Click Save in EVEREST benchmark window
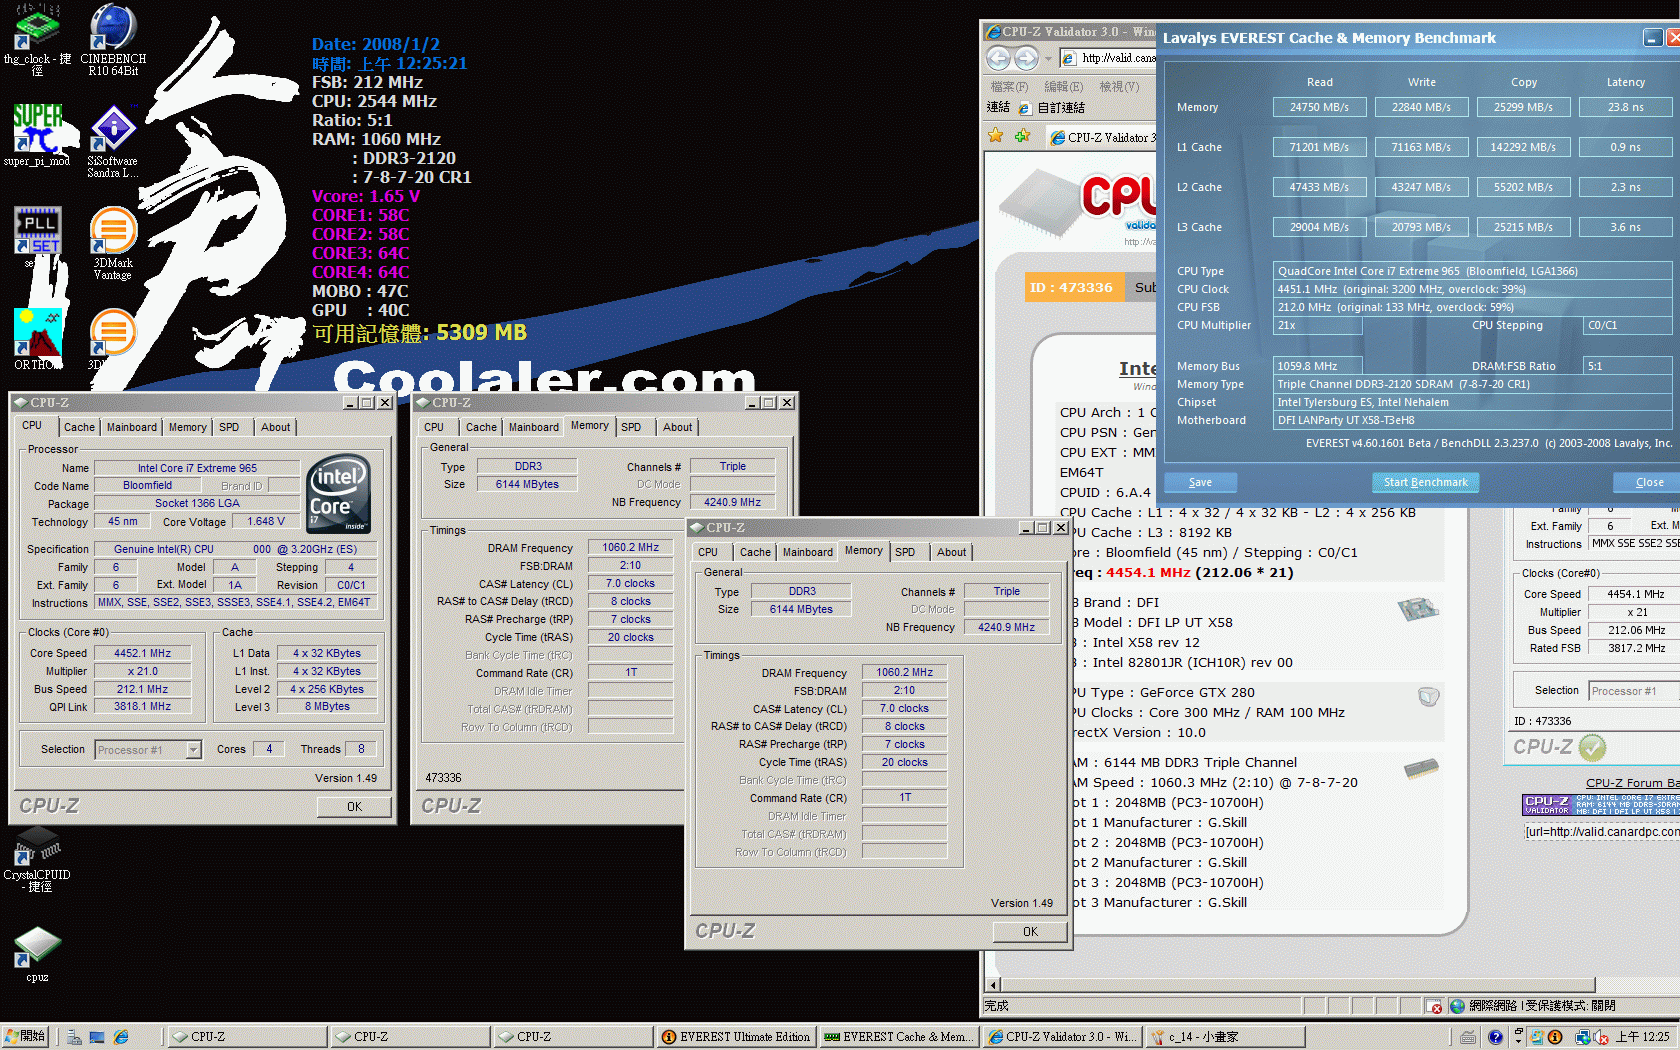 tap(1200, 482)
